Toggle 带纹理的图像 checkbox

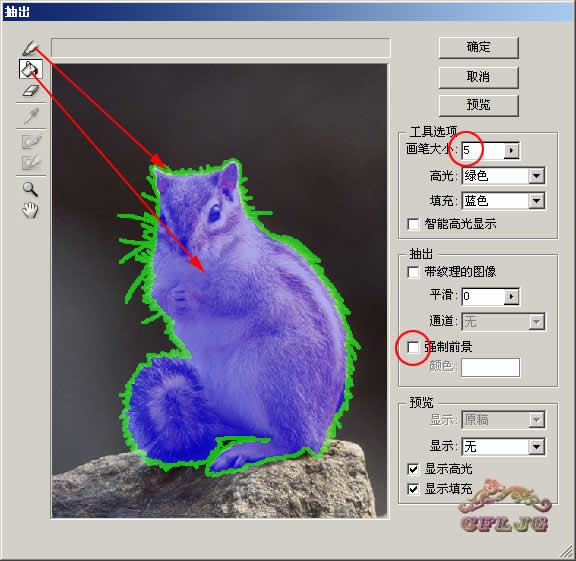coord(413,272)
